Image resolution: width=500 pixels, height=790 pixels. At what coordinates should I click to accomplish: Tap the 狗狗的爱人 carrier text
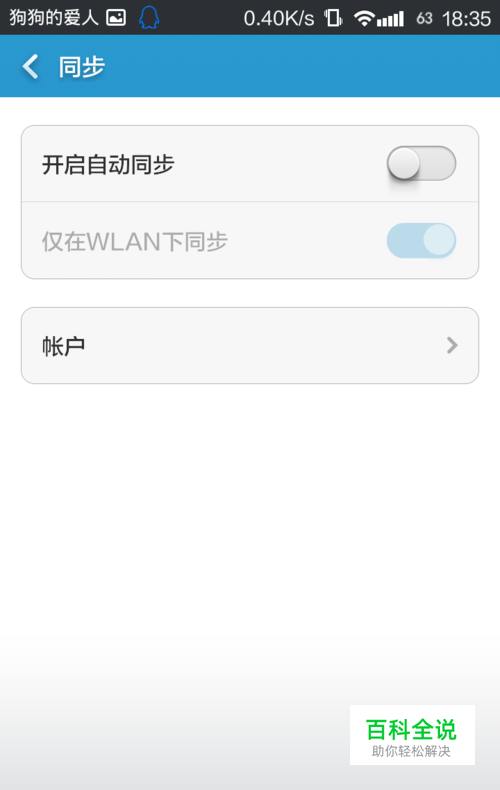[x=53, y=18]
